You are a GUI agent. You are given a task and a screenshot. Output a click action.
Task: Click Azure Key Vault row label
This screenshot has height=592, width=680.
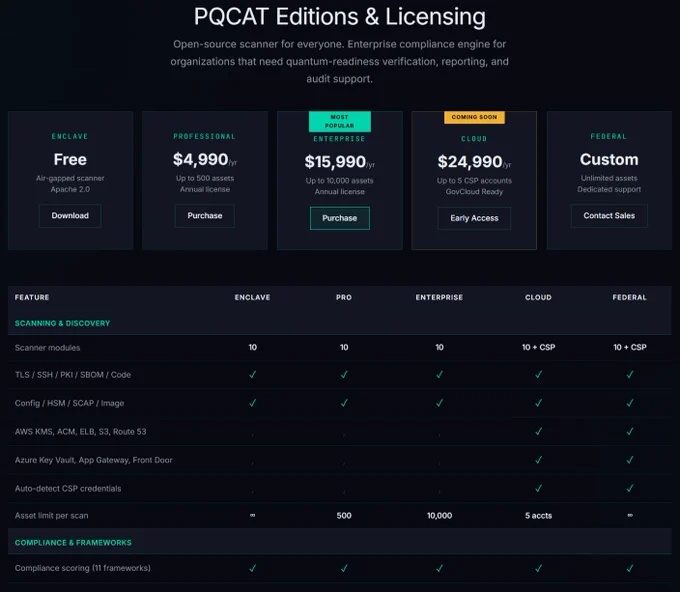94,460
